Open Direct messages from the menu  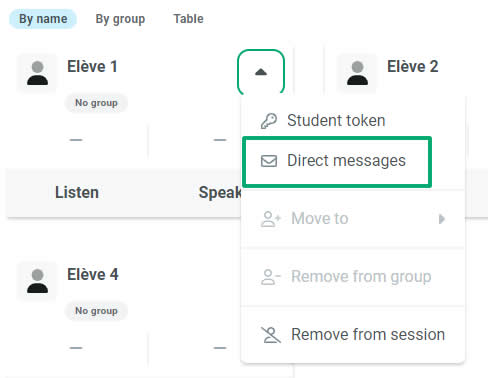(337, 161)
